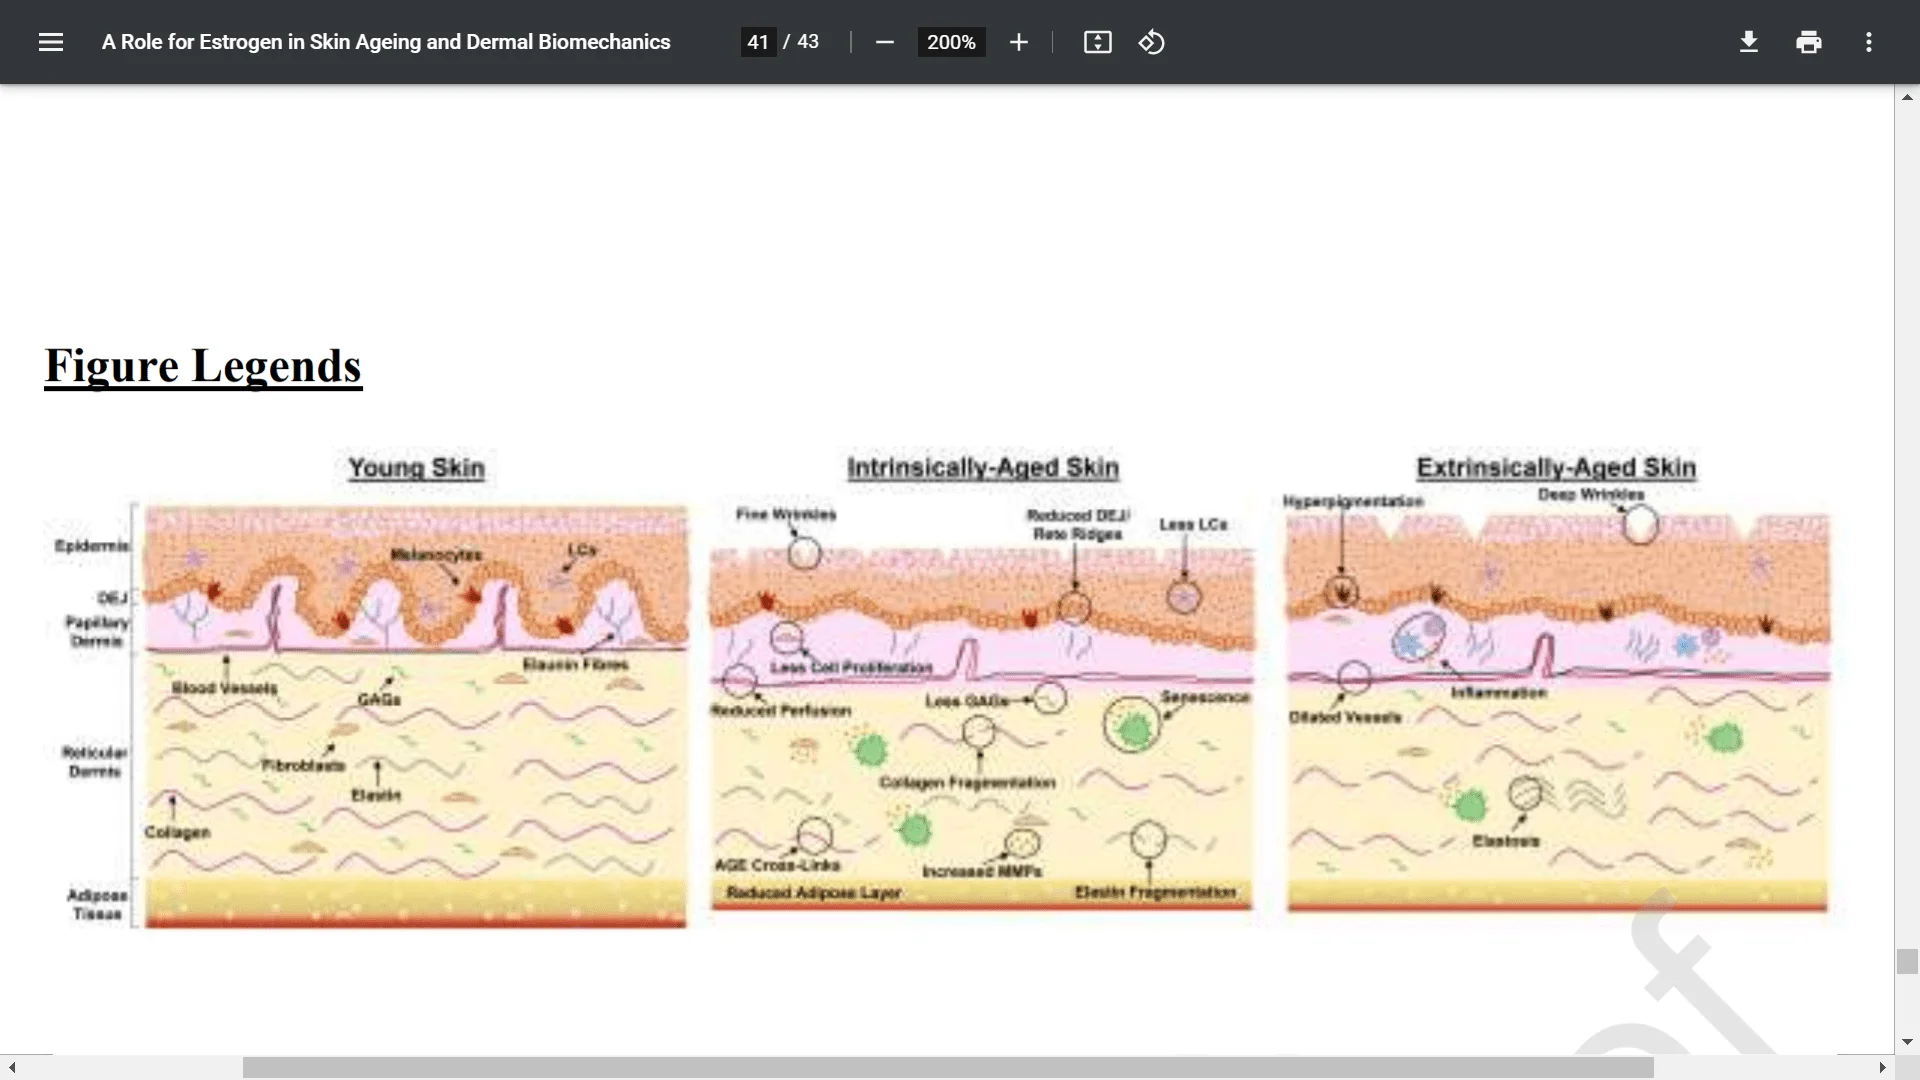Print the document

point(1808,42)
